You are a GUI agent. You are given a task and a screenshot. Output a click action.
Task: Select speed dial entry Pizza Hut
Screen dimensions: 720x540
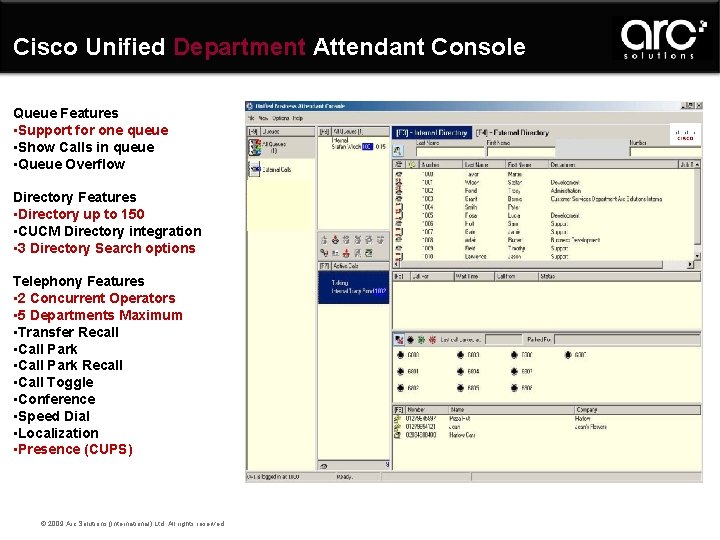[546, 419]
